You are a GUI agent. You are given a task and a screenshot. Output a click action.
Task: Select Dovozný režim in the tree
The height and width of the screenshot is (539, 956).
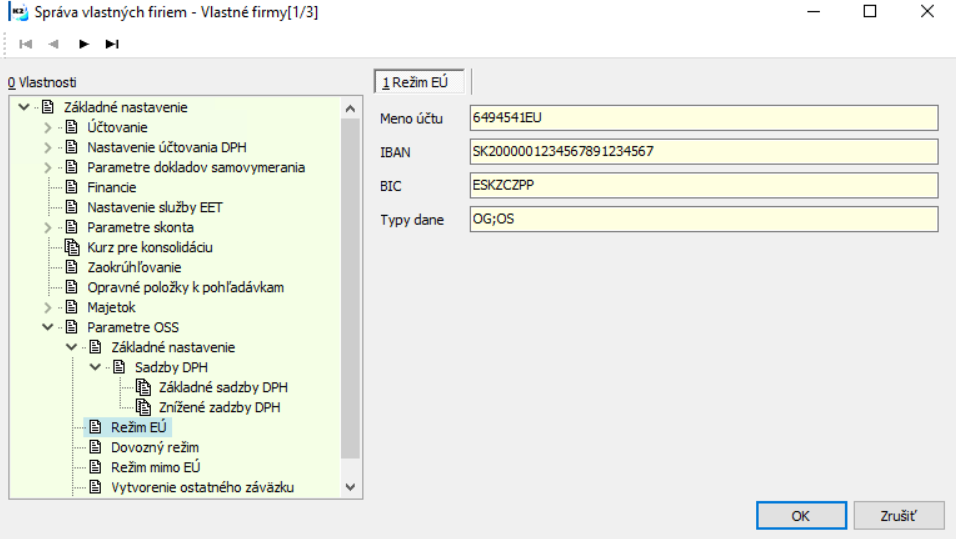click(155, 448)
